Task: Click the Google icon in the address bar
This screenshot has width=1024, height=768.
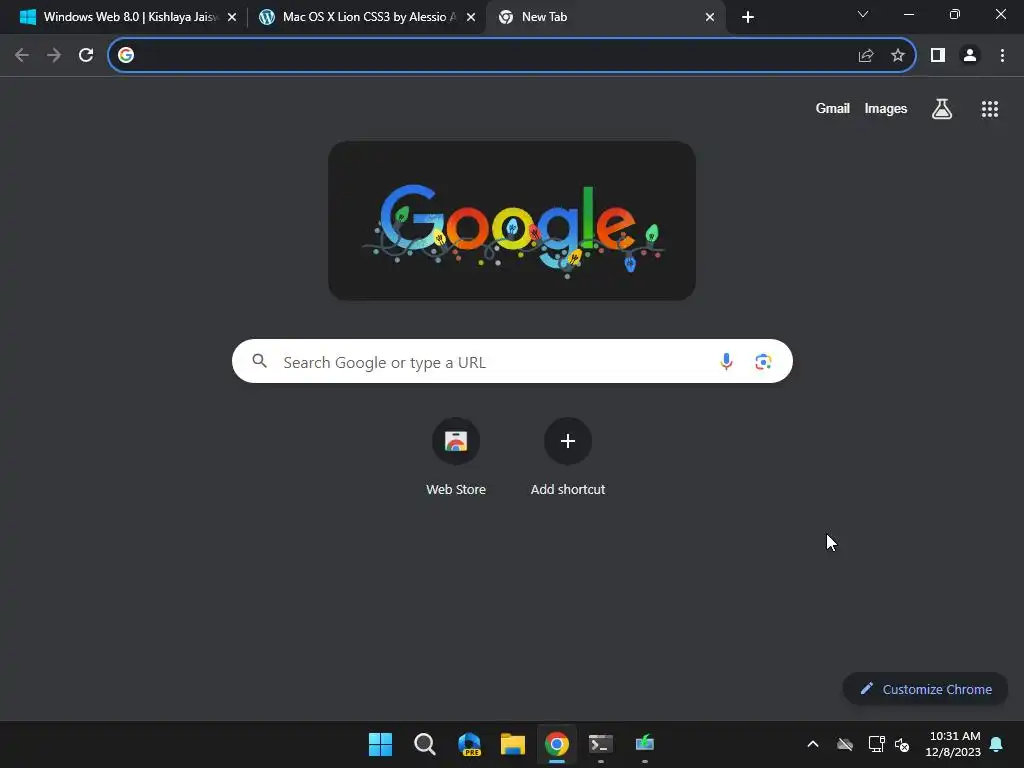Action: coord(126,56)
